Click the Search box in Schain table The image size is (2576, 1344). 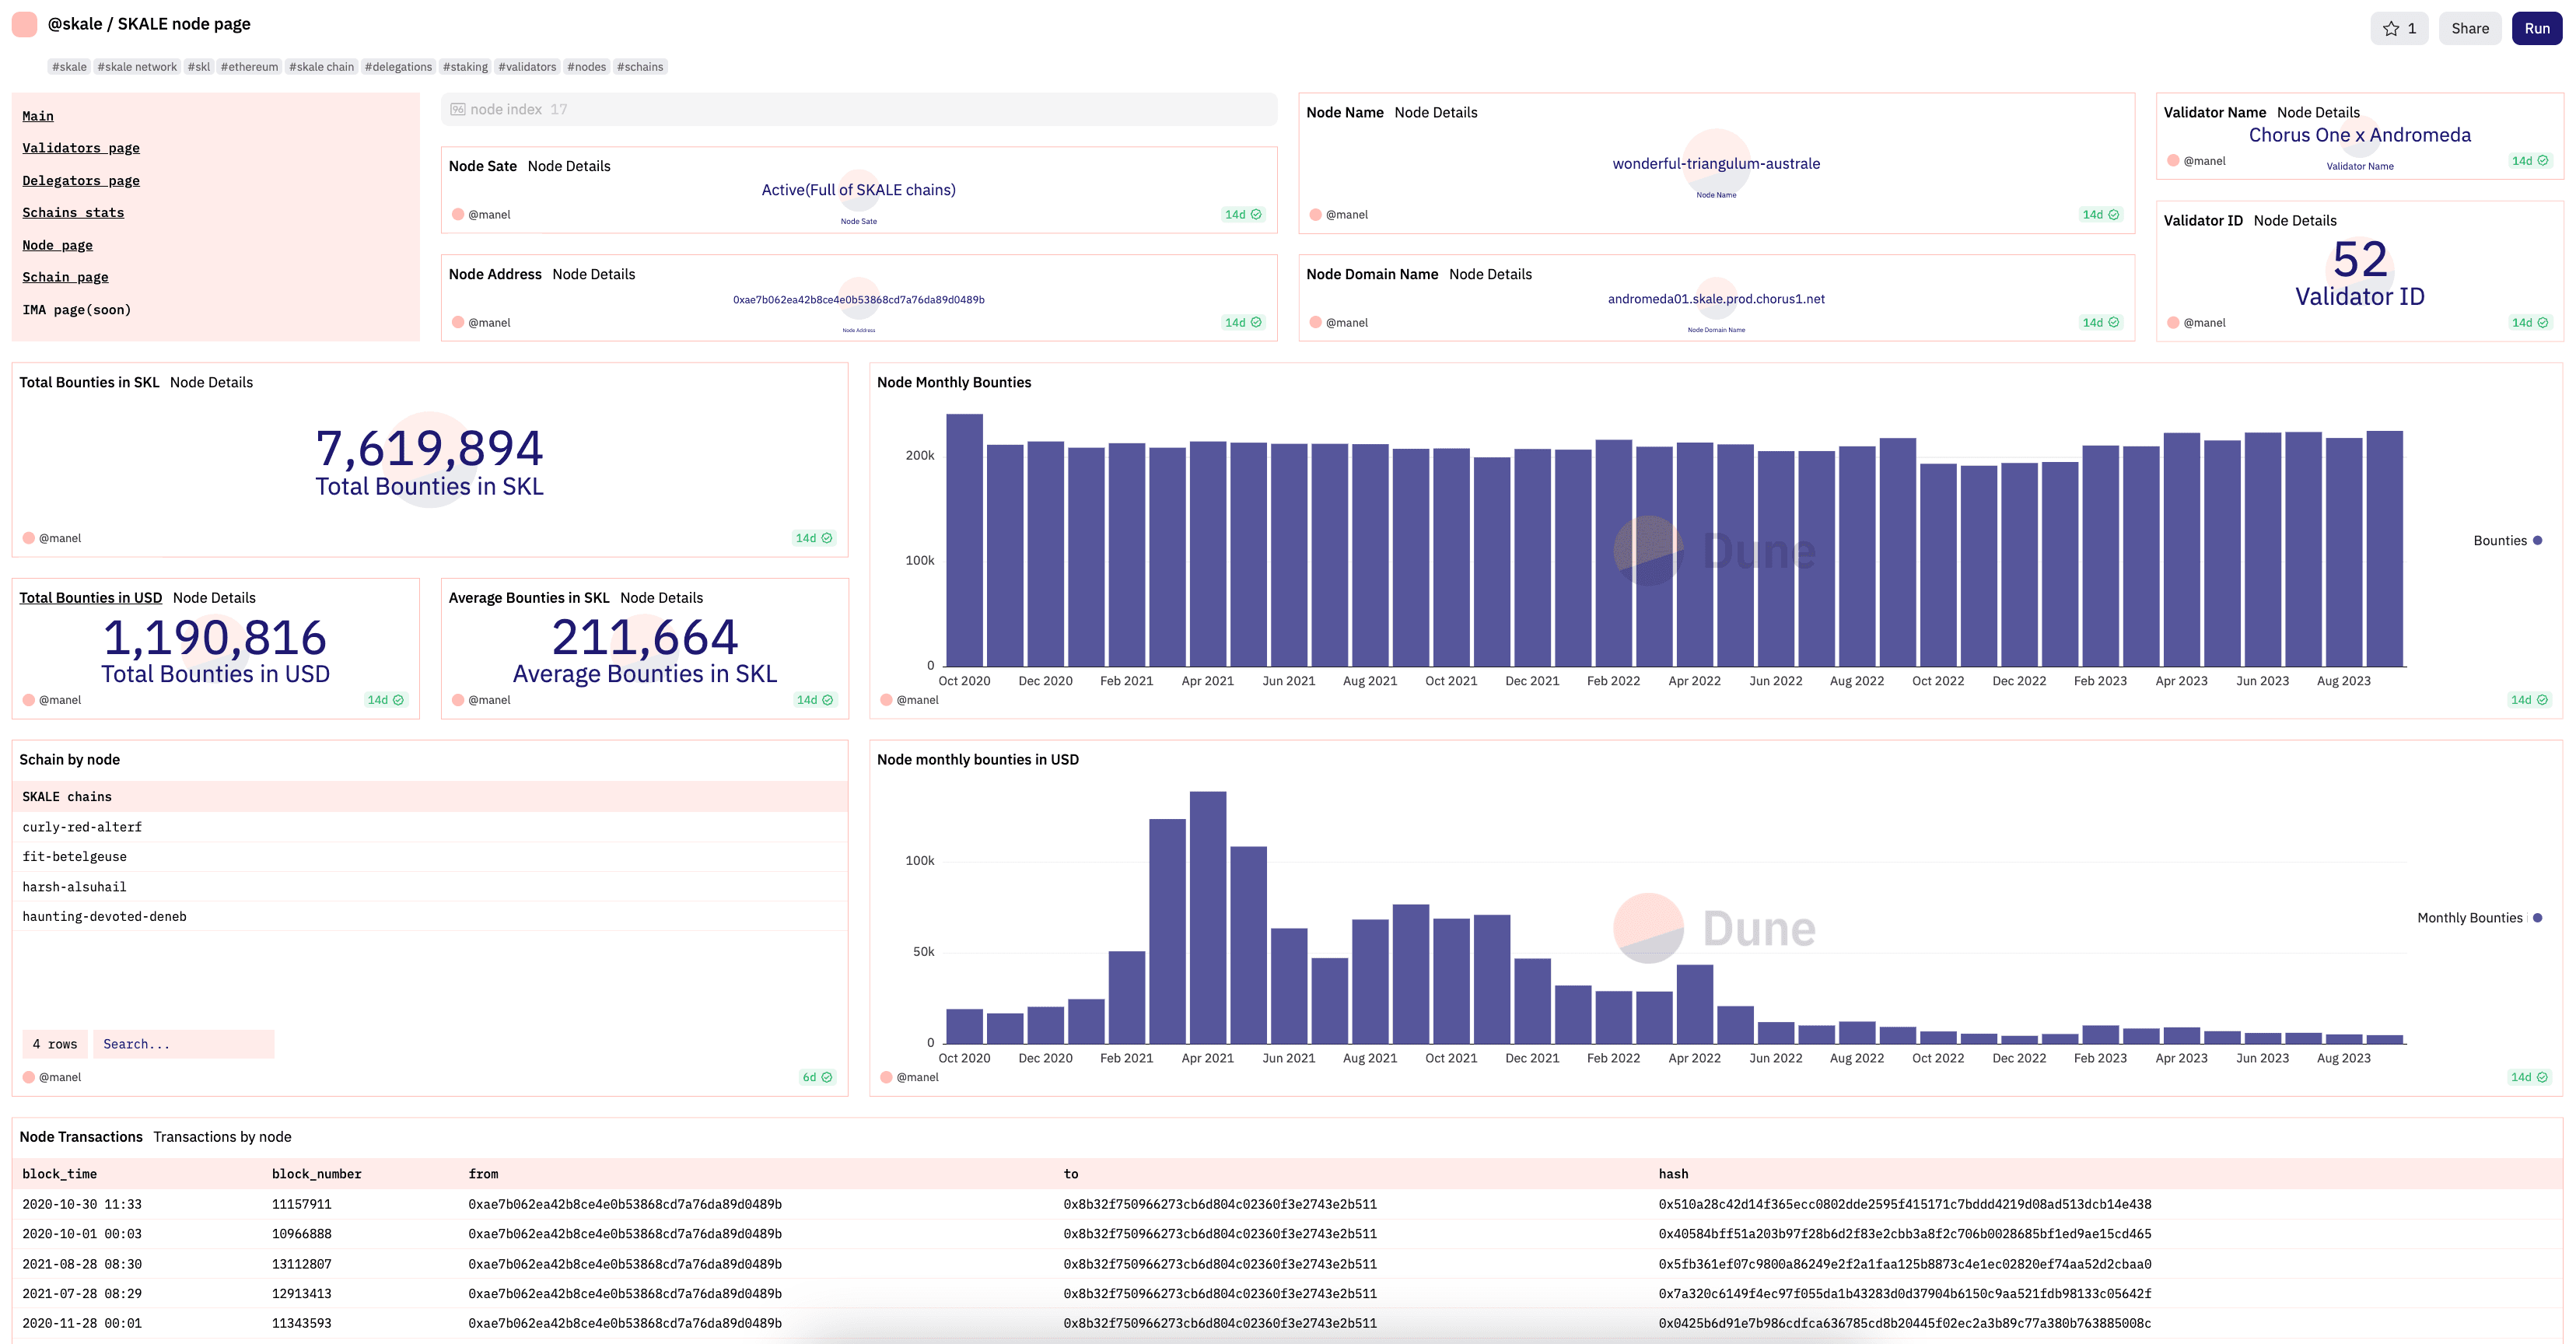click(183, 1044)
